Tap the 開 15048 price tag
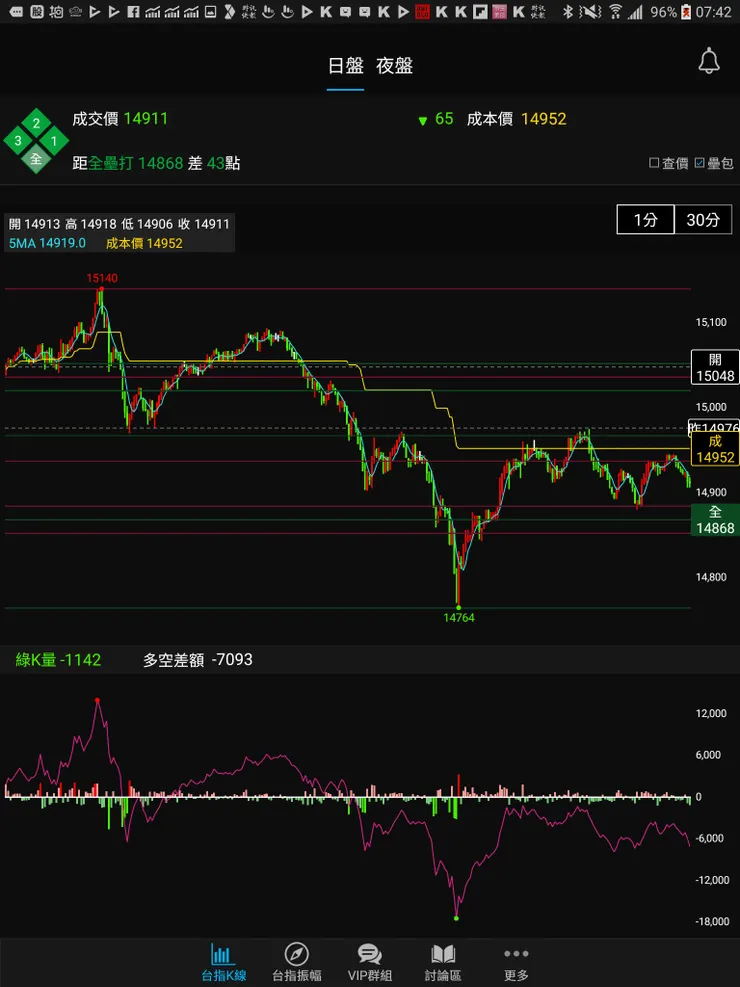This screenshot has height=987, width=740. [x=715, y=368]
